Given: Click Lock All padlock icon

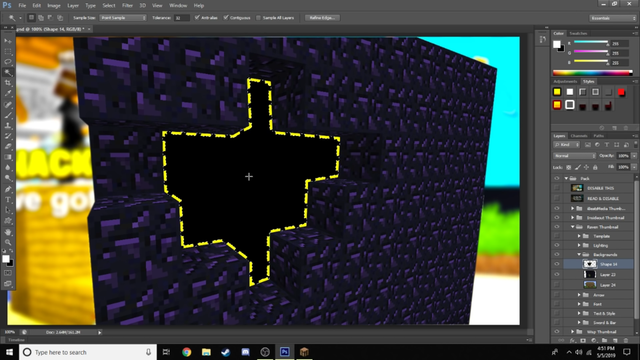Looking at the screenshot, I should pyautogui.click(x=595, y=167).
